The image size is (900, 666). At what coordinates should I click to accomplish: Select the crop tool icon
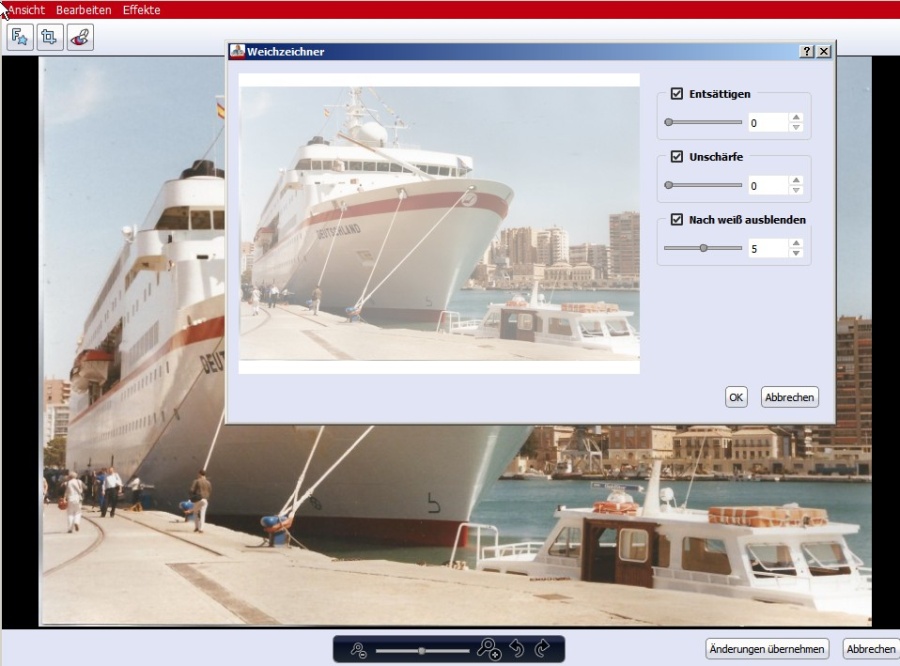(50, 37)
